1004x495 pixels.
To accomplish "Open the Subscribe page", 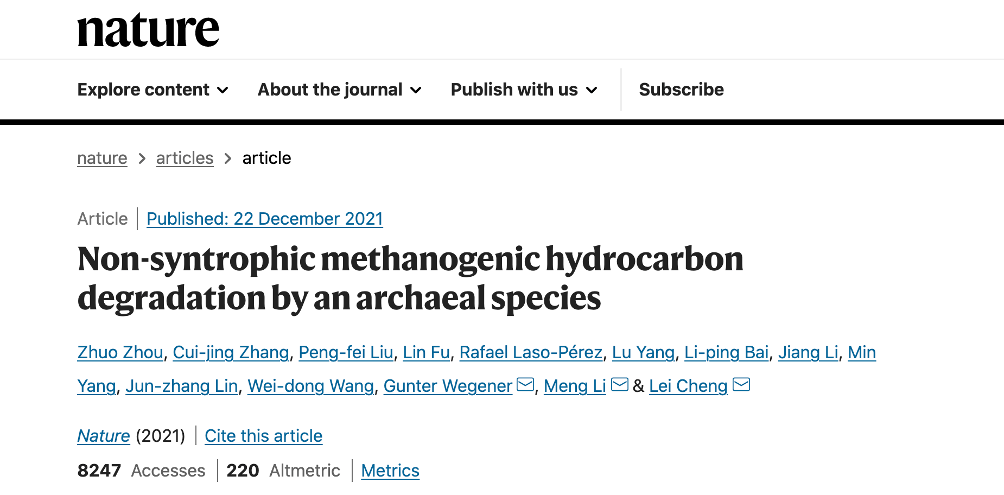I will pyautogui.click(x=681, y=90).
